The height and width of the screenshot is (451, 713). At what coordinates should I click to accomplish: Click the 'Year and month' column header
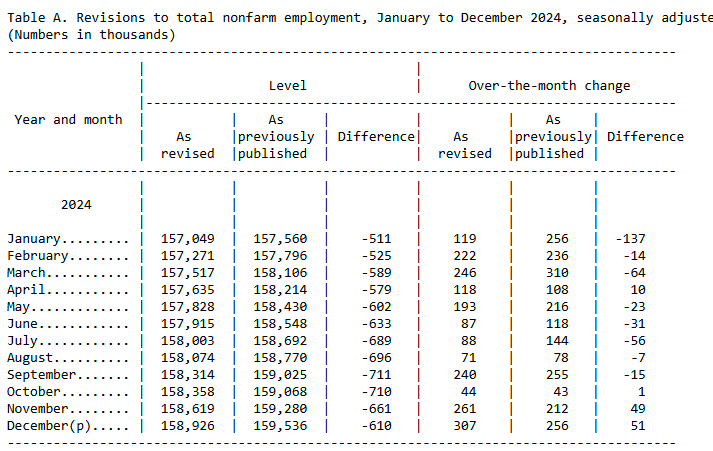(68, 120)
